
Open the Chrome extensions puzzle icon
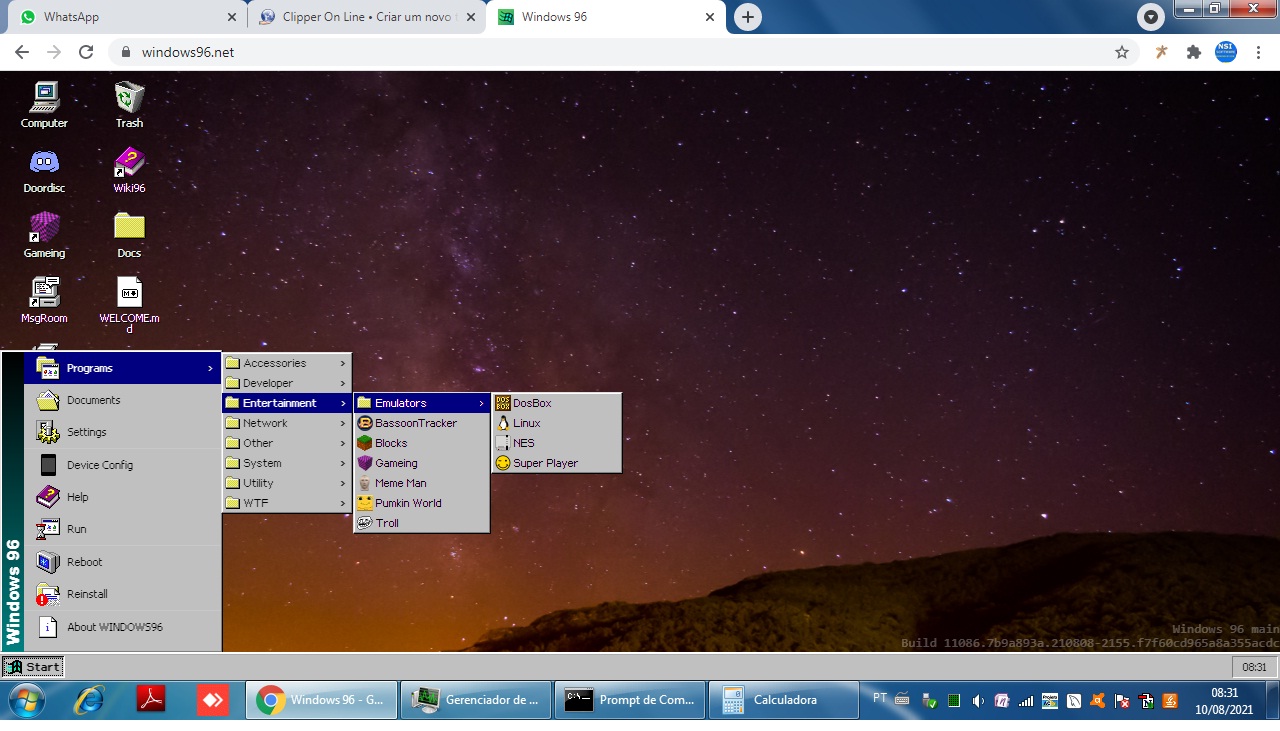tap(1193, 52)
